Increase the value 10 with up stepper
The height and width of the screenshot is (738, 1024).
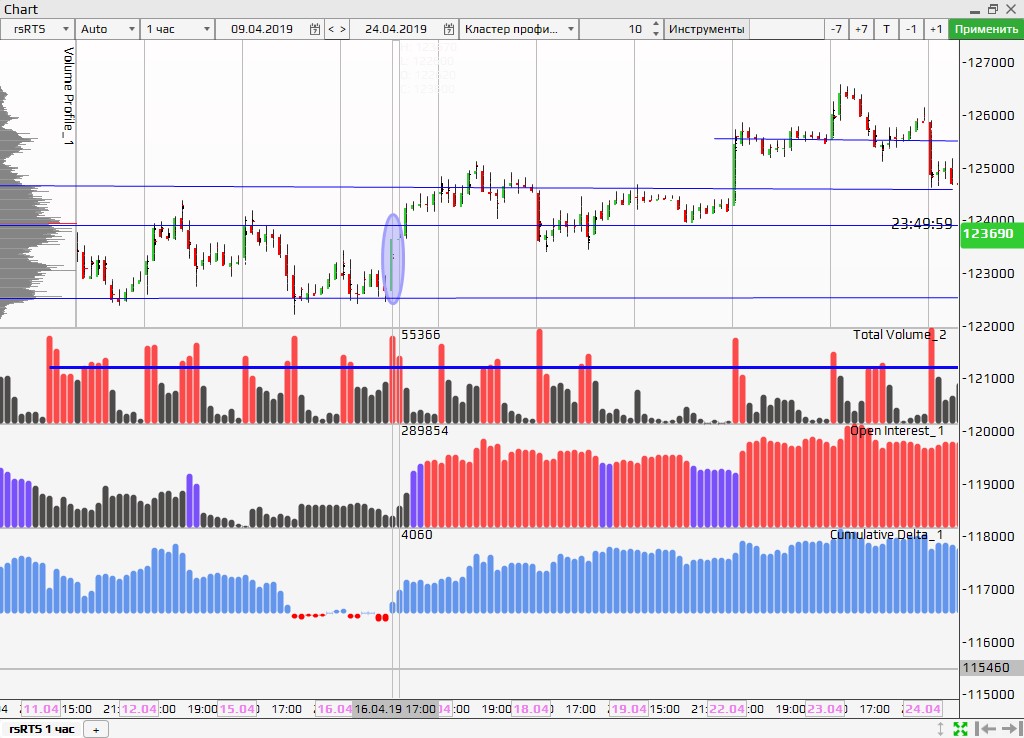[655, 24]
